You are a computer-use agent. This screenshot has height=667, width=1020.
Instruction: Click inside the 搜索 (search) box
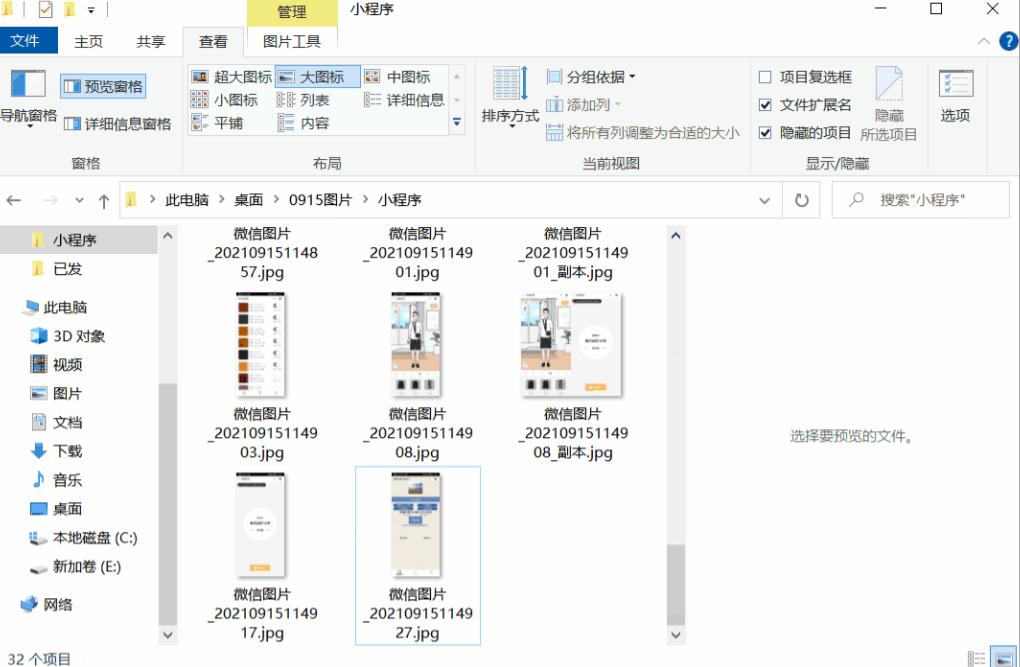coord(920,199)
